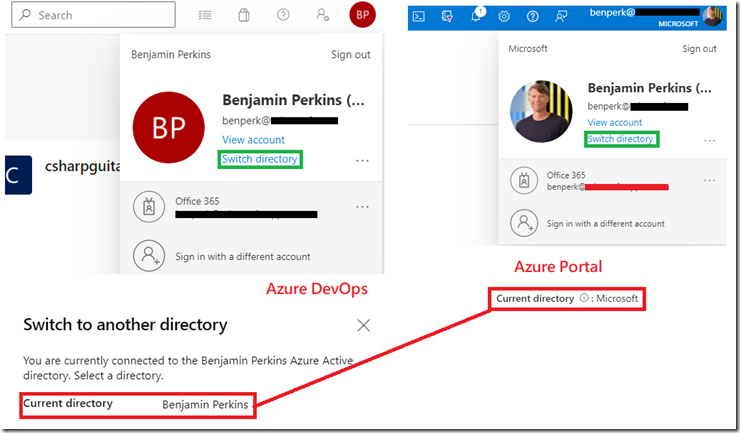
Task: Click the red BP avatar in the header
Action: (362, 15)
